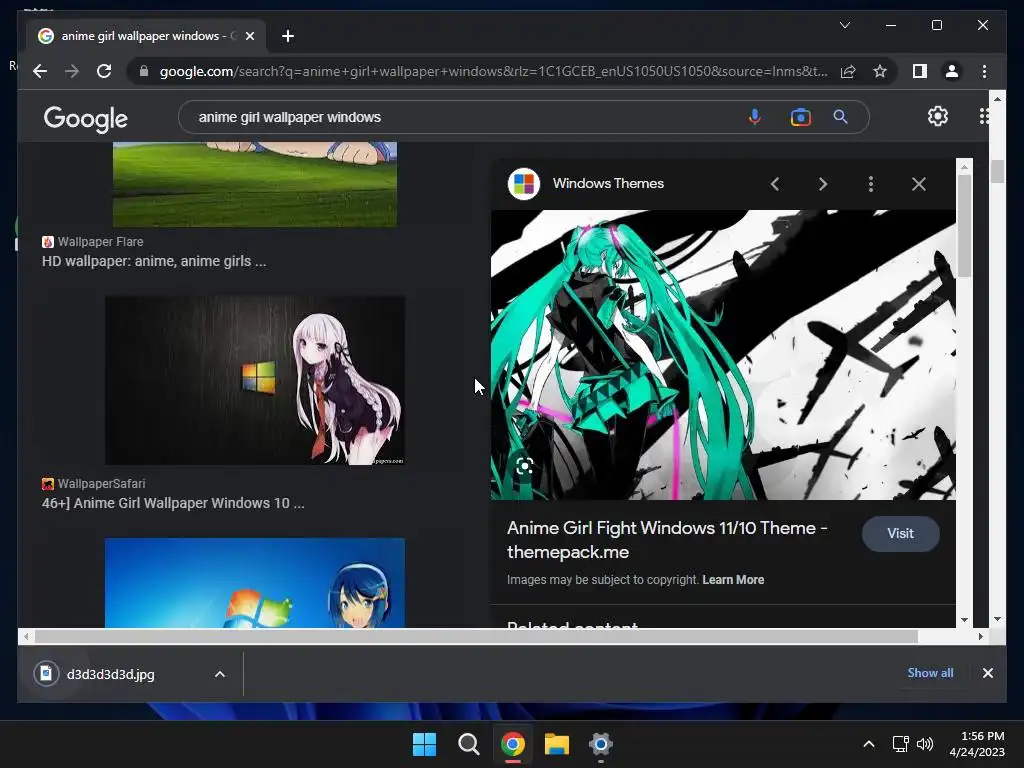This screenshot has height=768, width=1024.
Task: Show hidden system tray icons
Action: tap(869, 744)
